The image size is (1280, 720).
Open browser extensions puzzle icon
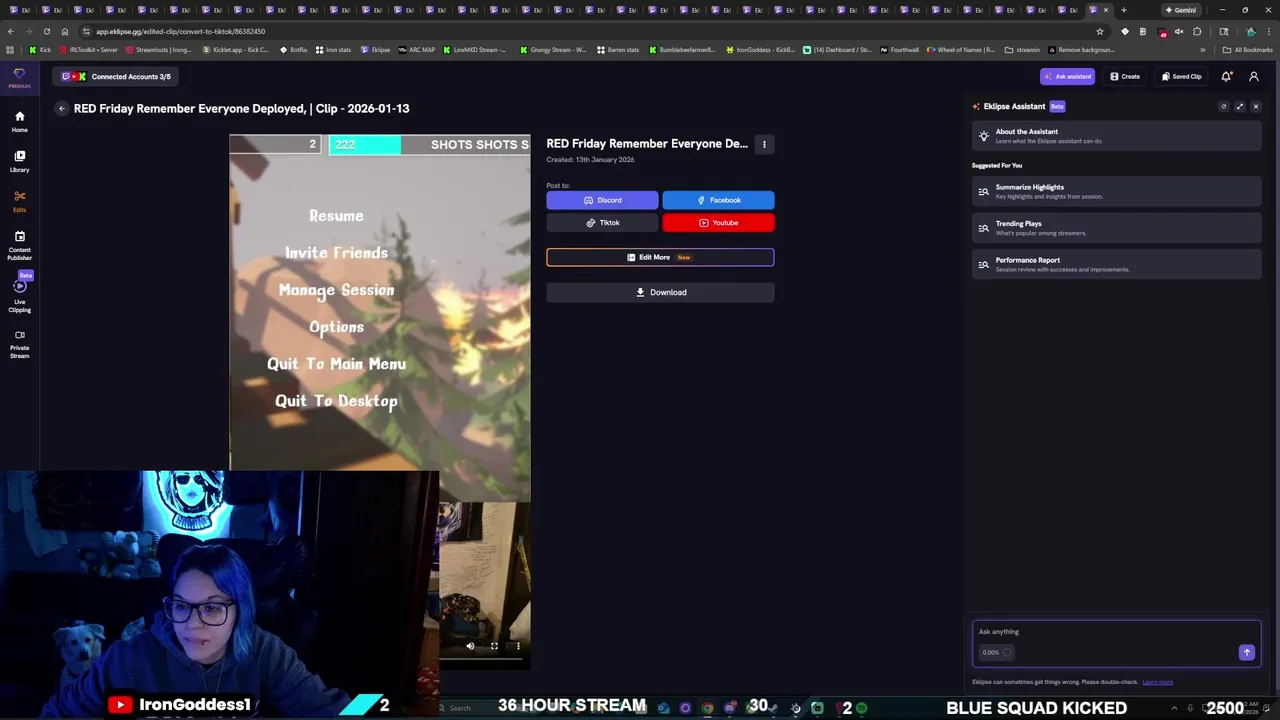tap(1197, 31)
